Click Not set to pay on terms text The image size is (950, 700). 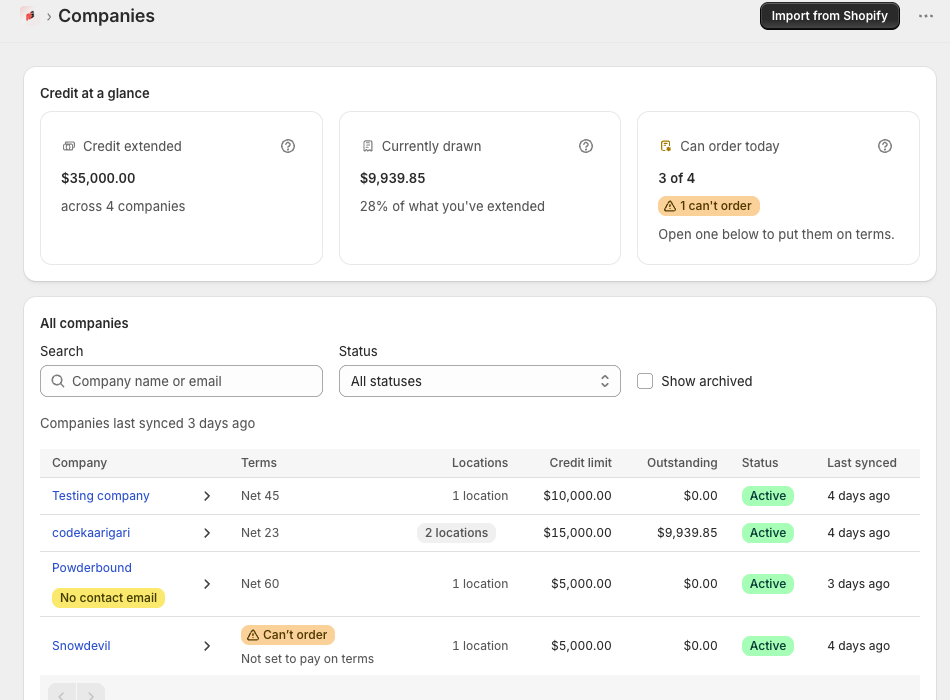click(307, 659)
